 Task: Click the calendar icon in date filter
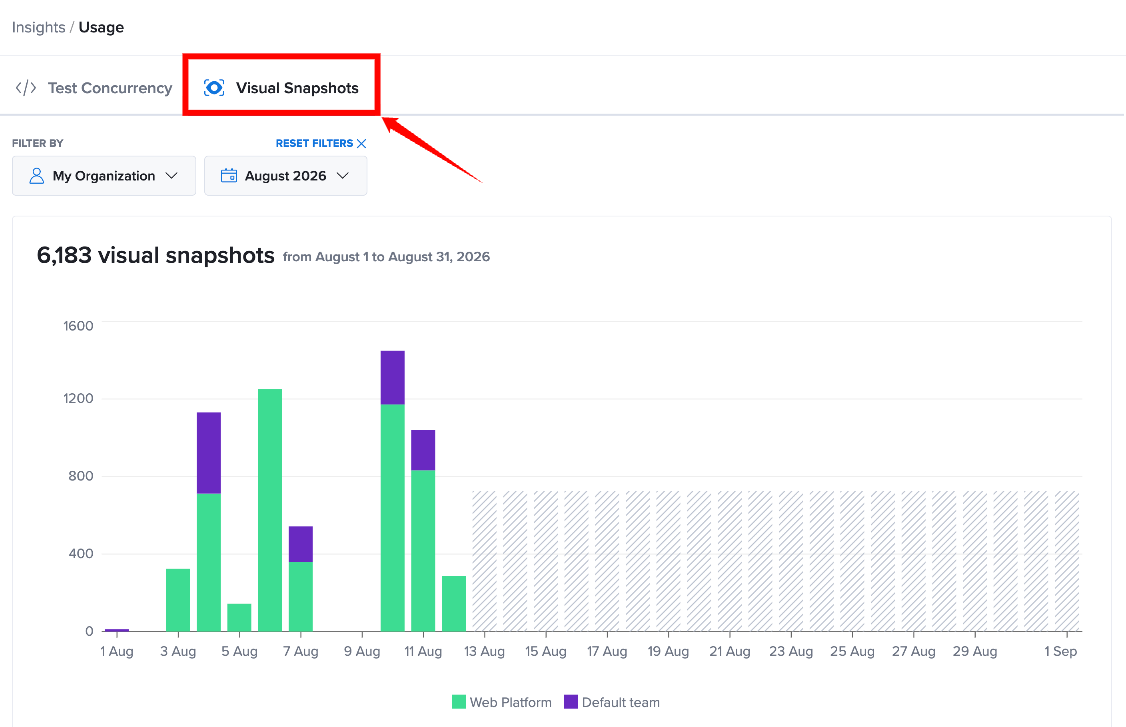coord(228,176)
